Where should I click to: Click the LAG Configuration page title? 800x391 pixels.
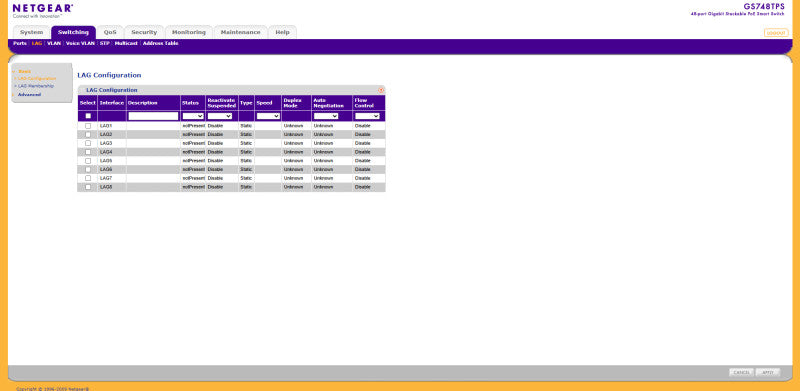[109, 76]
